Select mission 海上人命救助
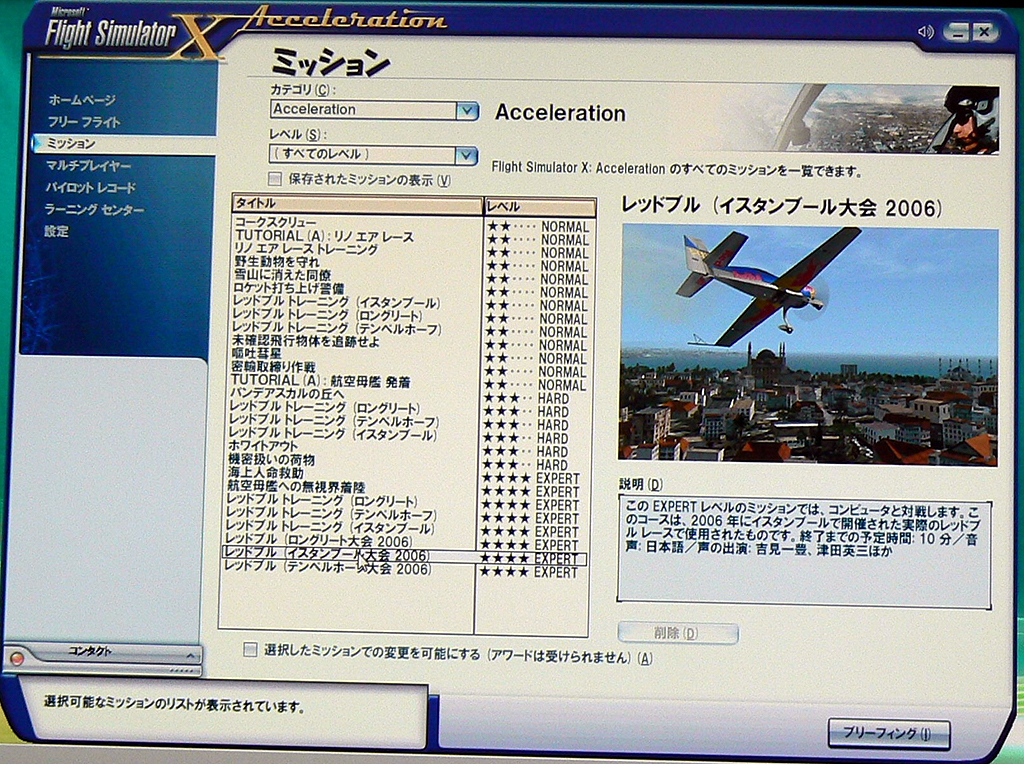This screenshot has width=1024, height=764. point(266,473)
